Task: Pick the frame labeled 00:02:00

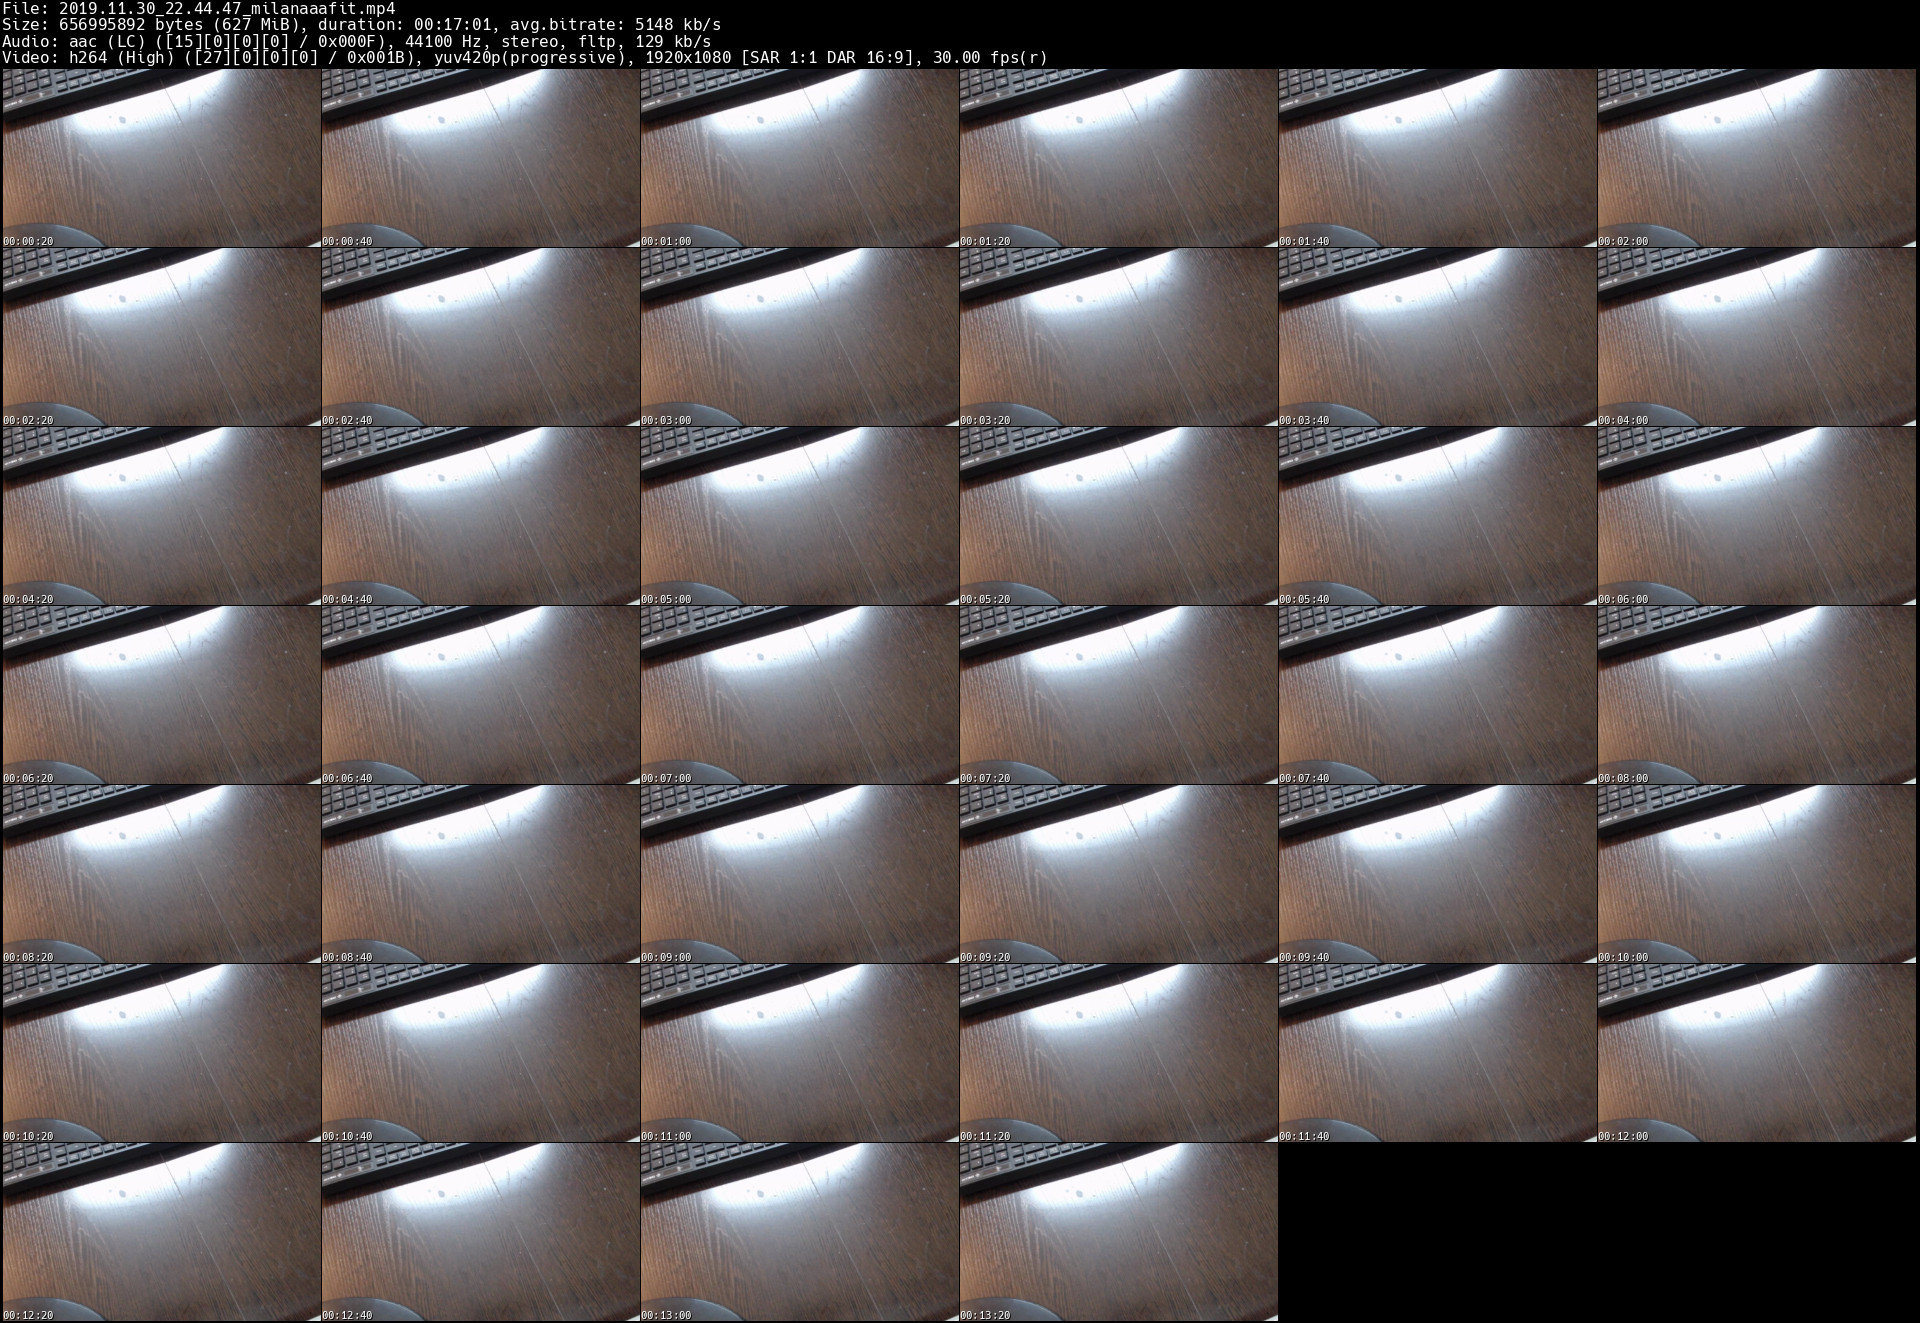Action: click(1756, 158)
